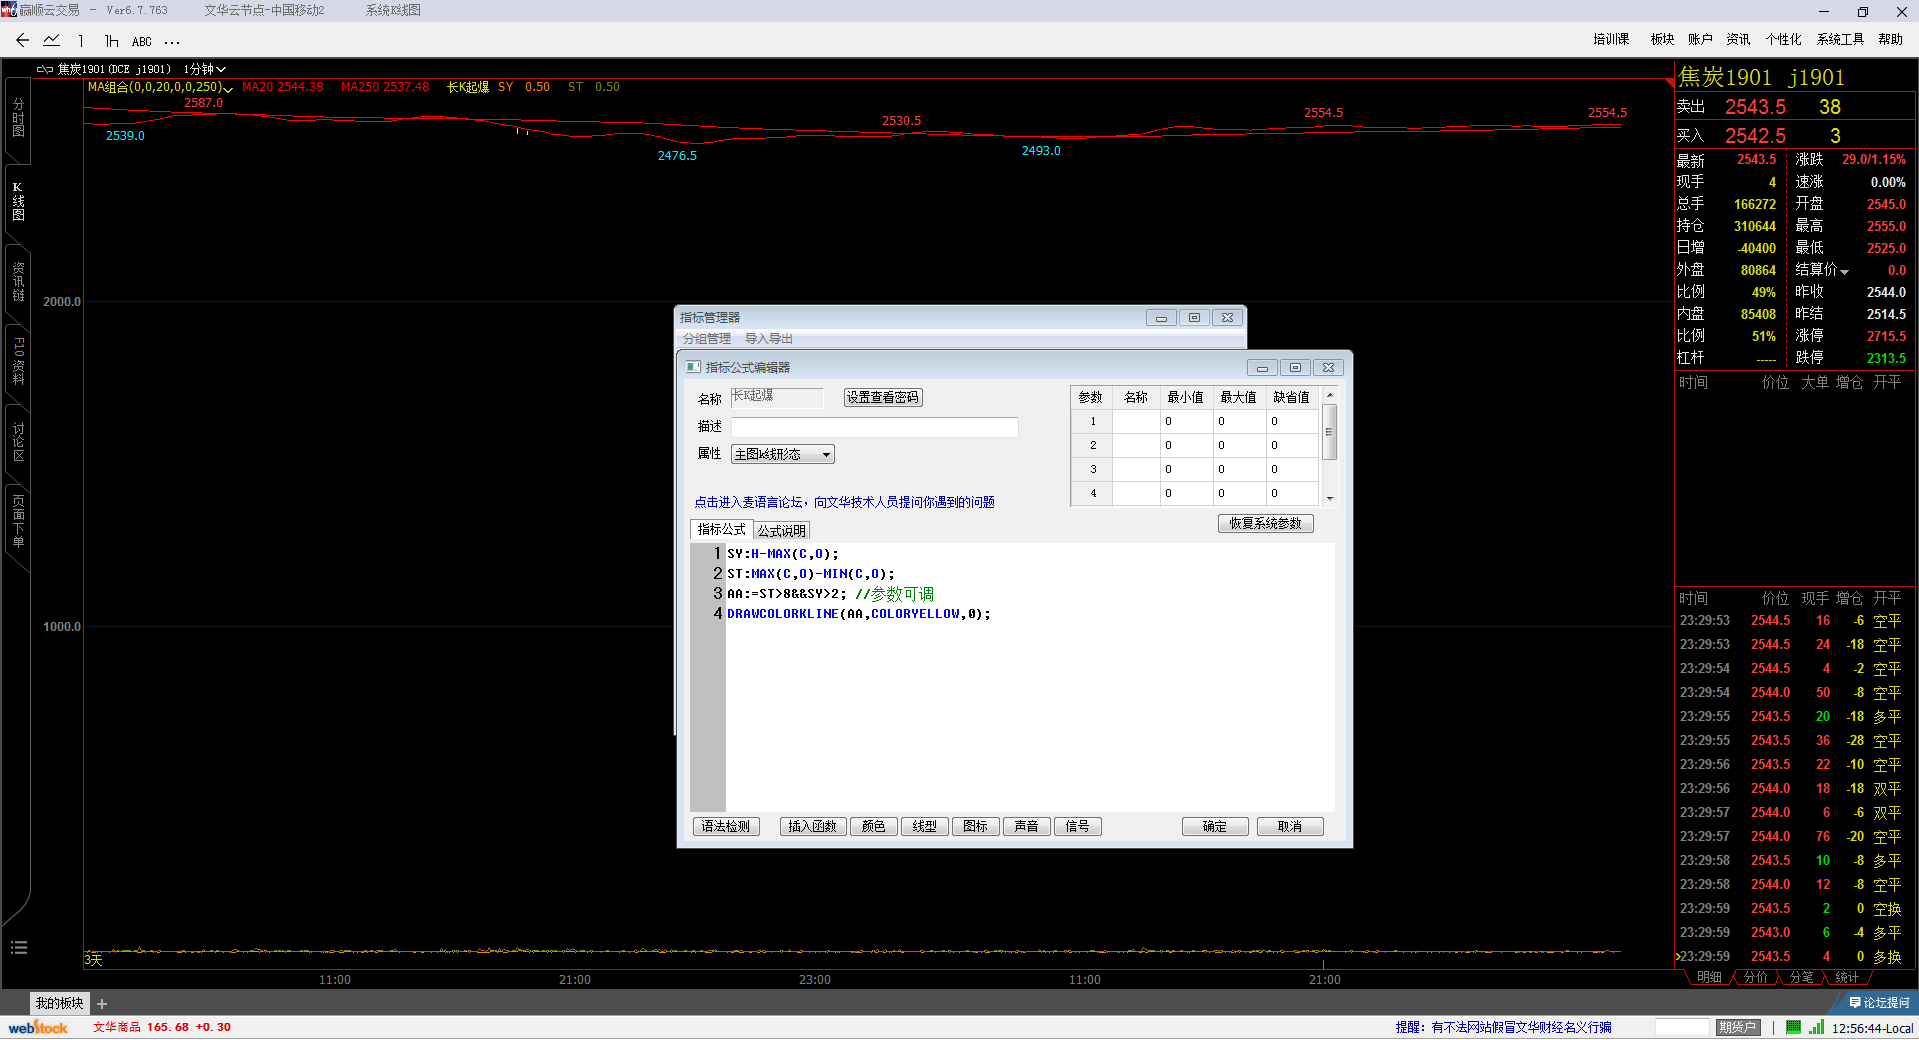
Task: Open the 属性 主图K线形态 dropdown
Action: (x=782, y=454)
